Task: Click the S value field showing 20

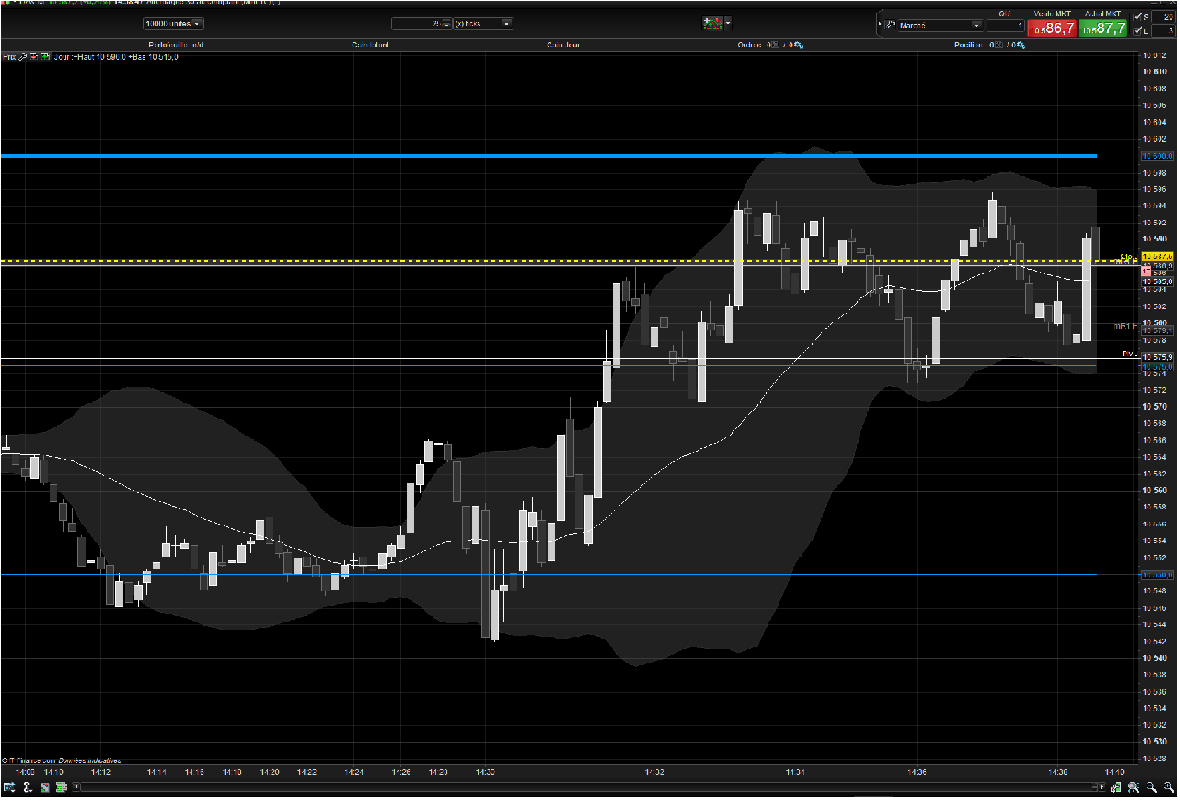Action: point(1163,17)
